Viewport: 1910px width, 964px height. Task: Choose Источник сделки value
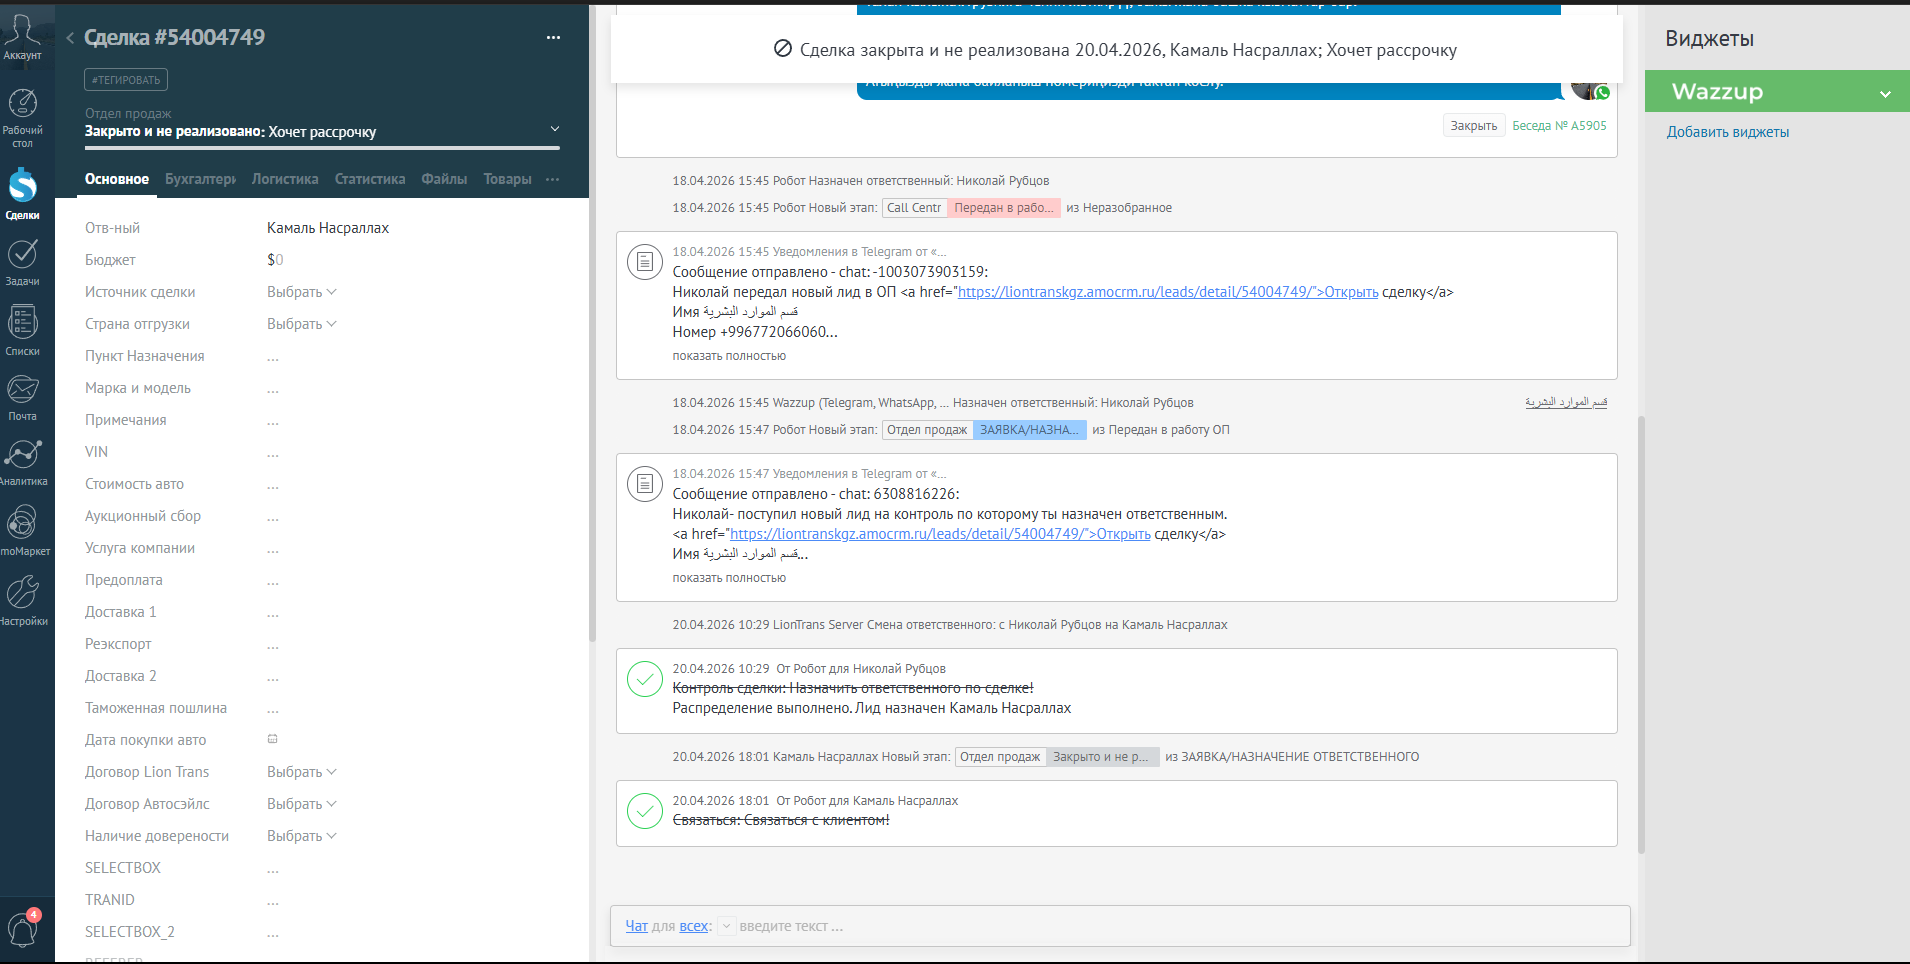(x=301, y=292)
